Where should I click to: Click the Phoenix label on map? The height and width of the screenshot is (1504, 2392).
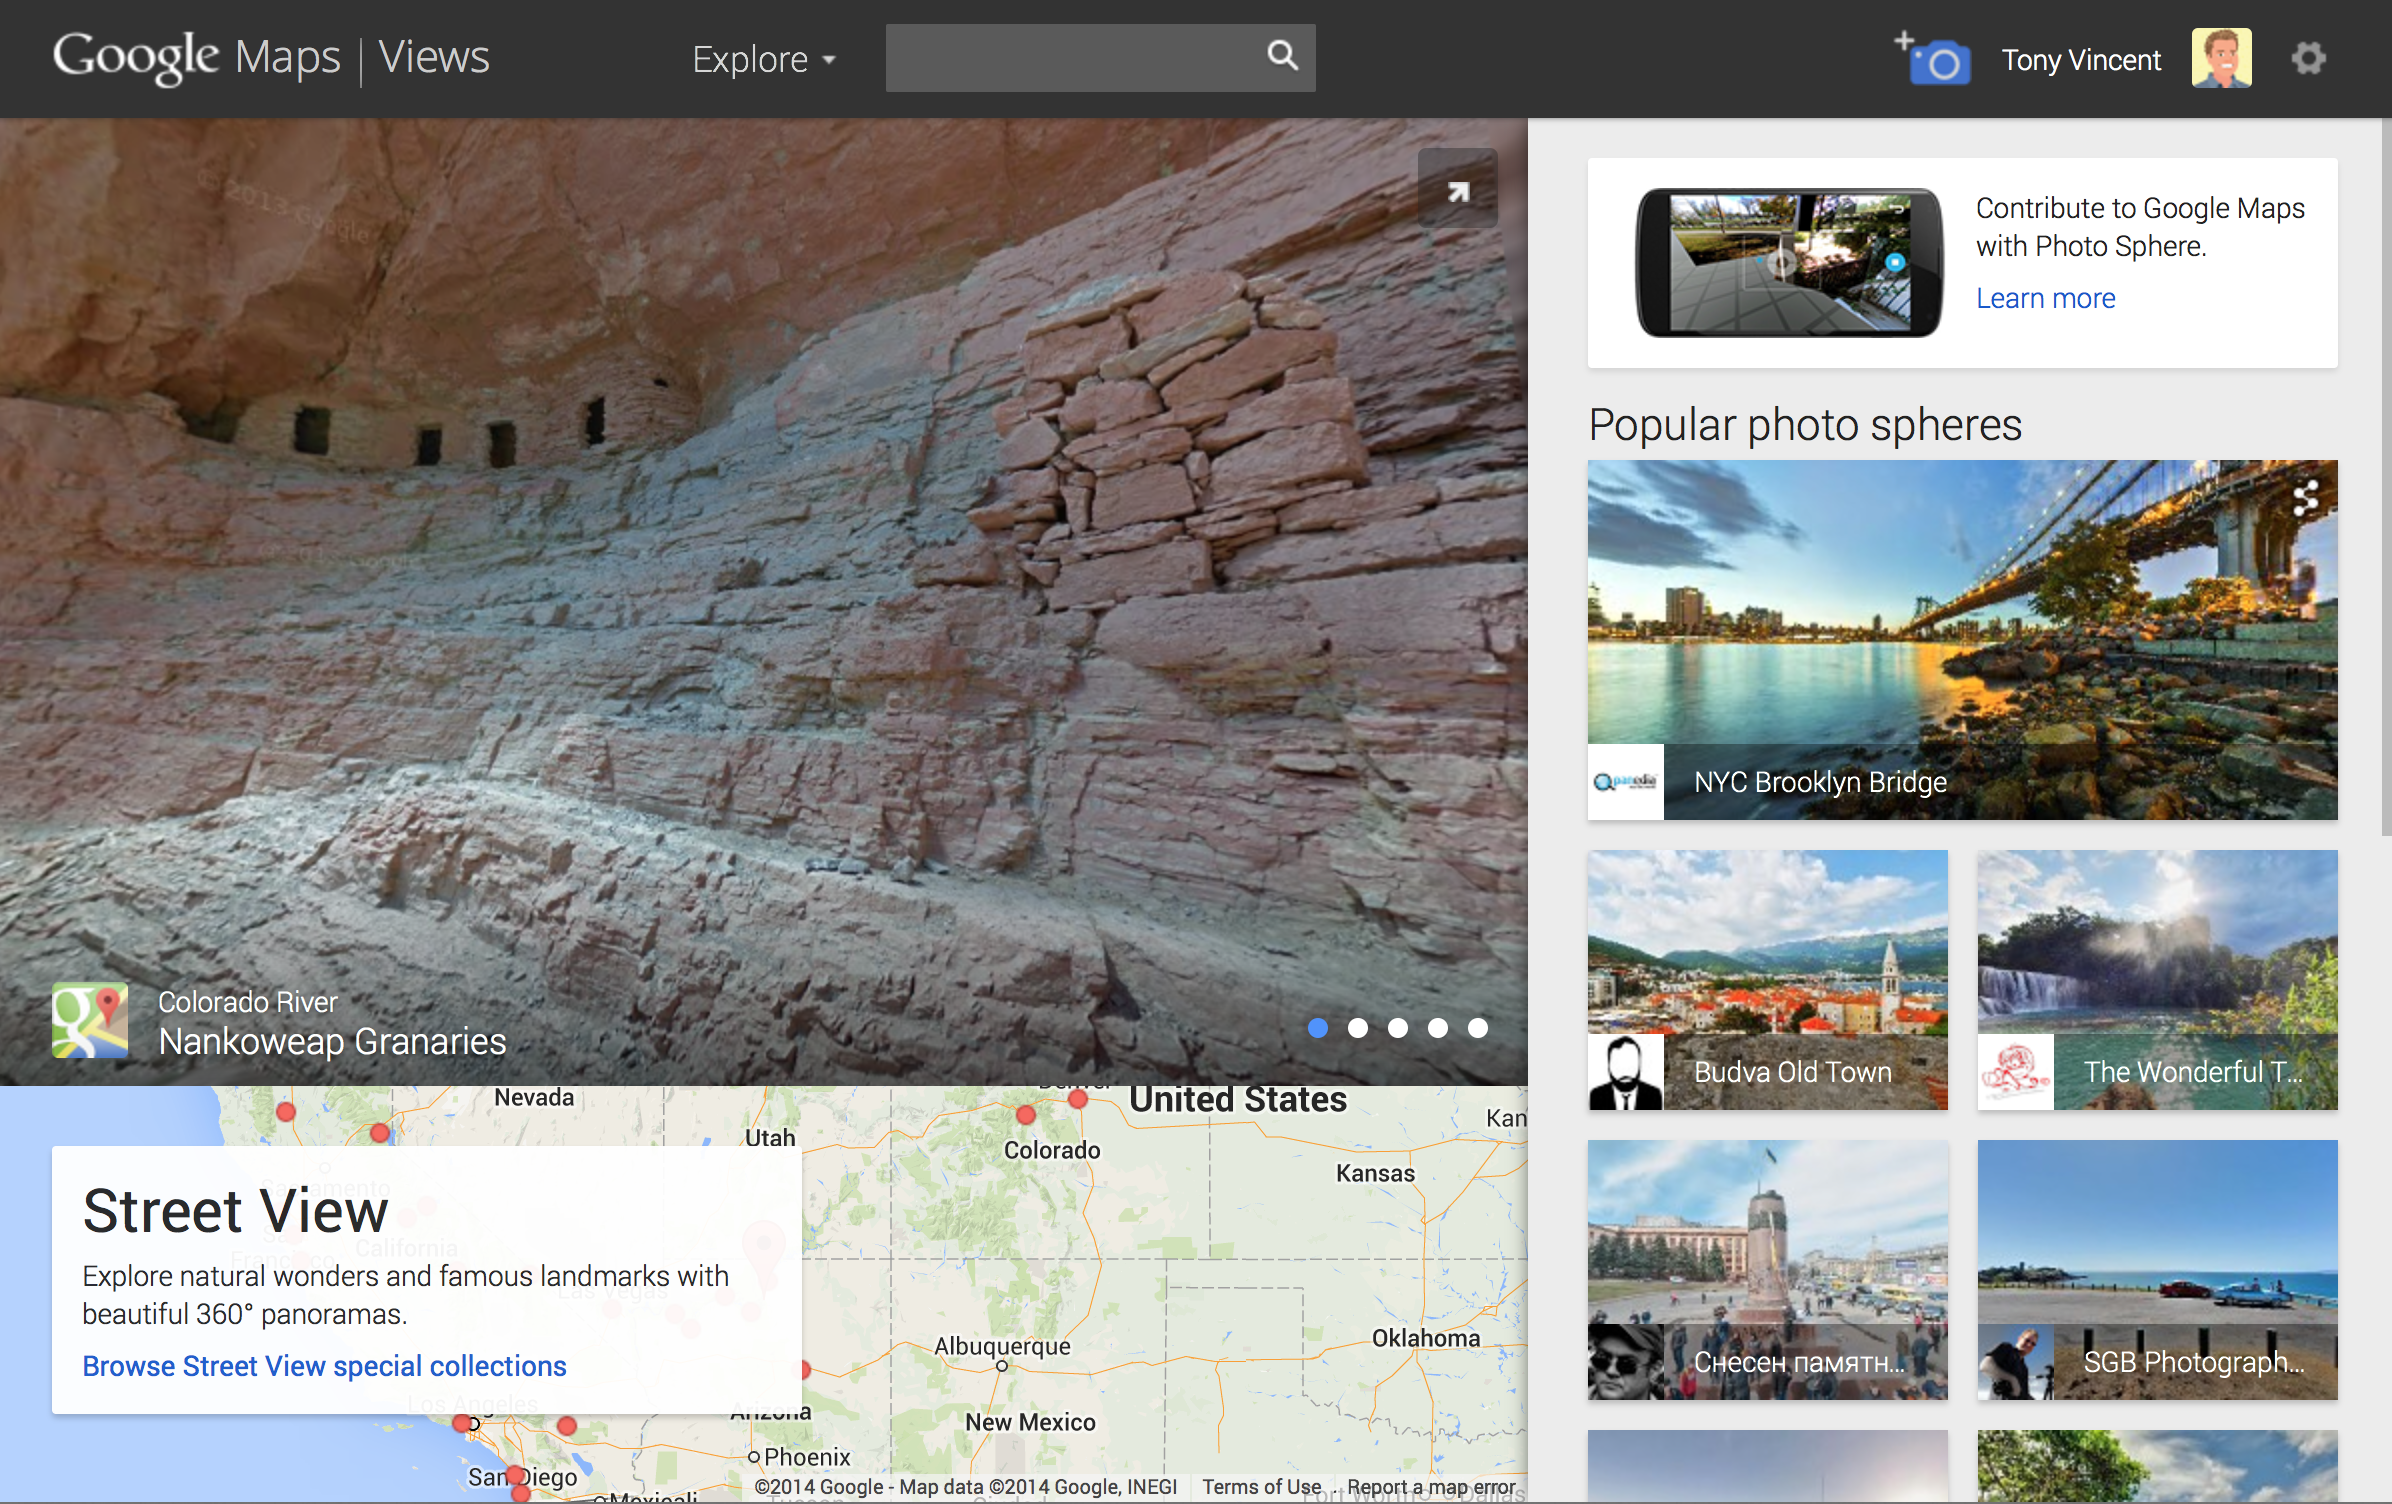pos(807,1457)
